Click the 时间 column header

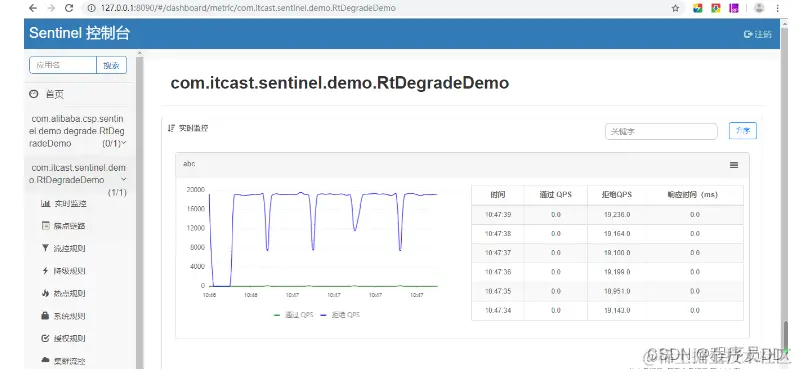pos(498,195)
